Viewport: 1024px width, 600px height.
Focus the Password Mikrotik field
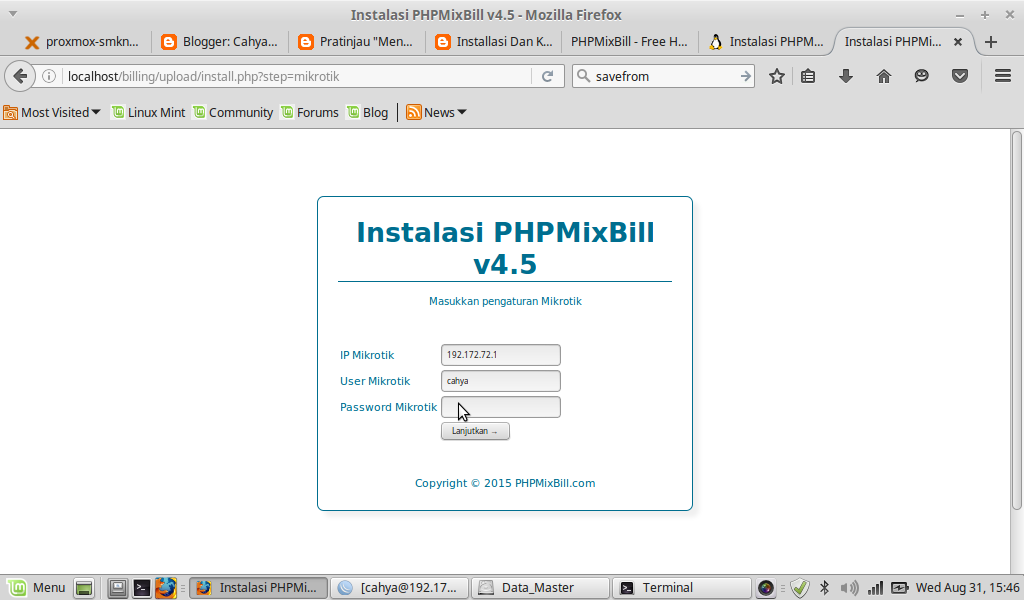(500, 407)
